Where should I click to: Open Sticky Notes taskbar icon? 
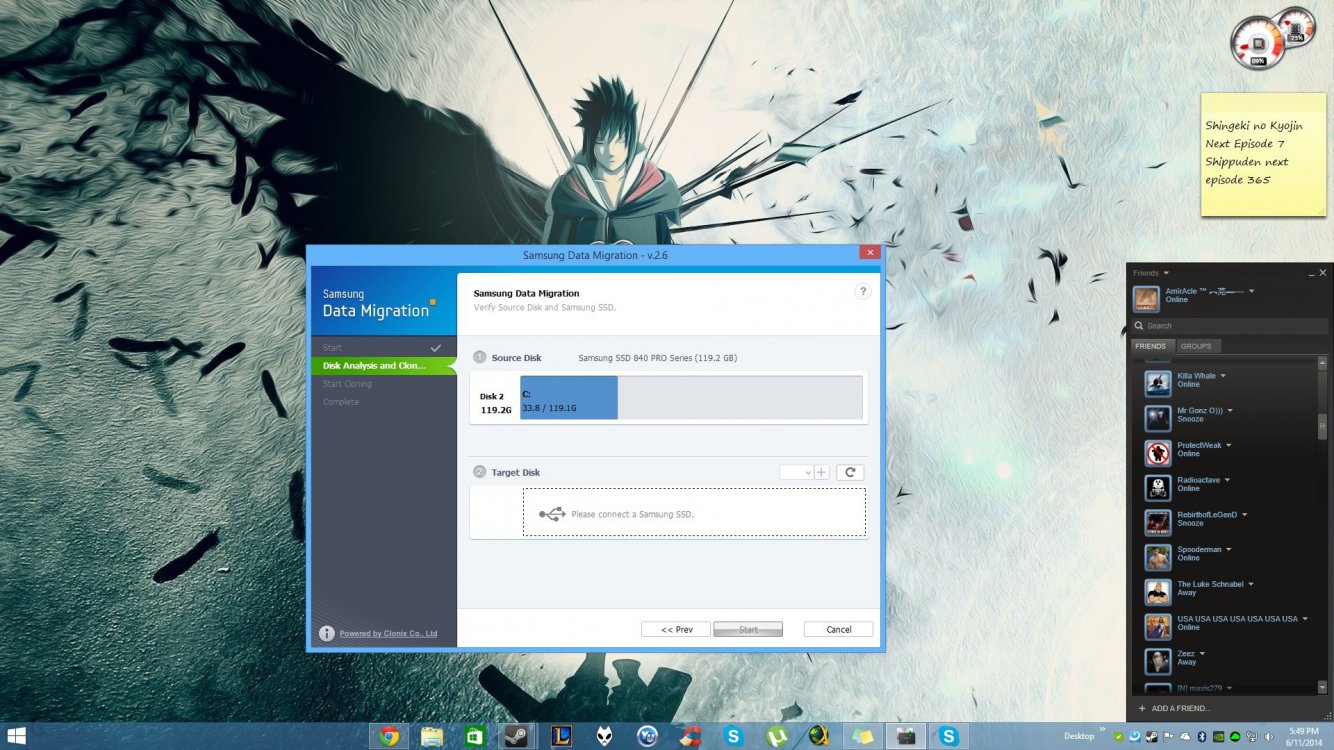click(x=862, y=736)
